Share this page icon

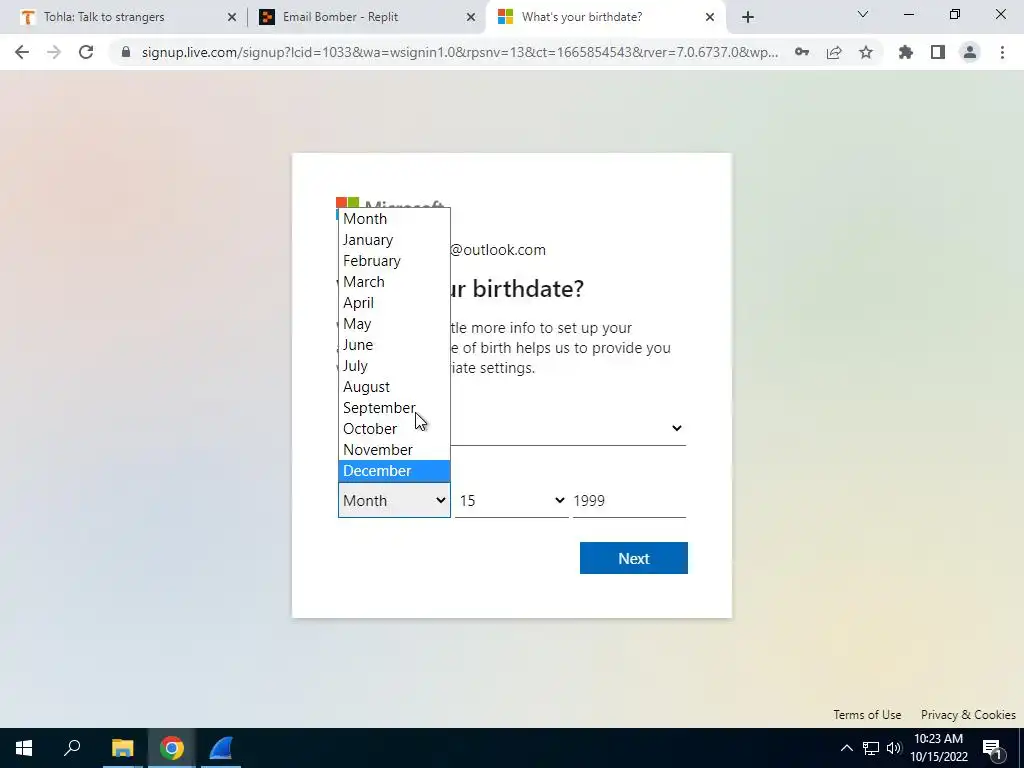click(834, 52)
